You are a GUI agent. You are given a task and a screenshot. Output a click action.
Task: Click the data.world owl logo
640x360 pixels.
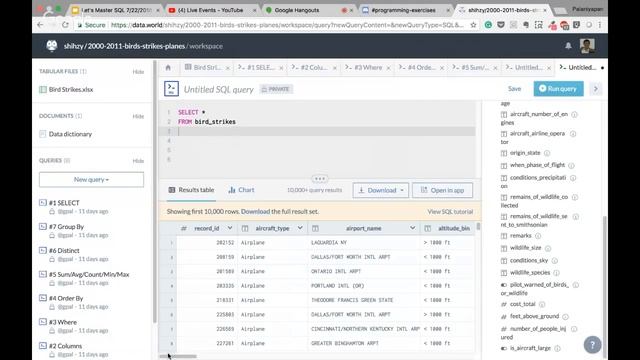pyautogui.click(x=52, y=46)
